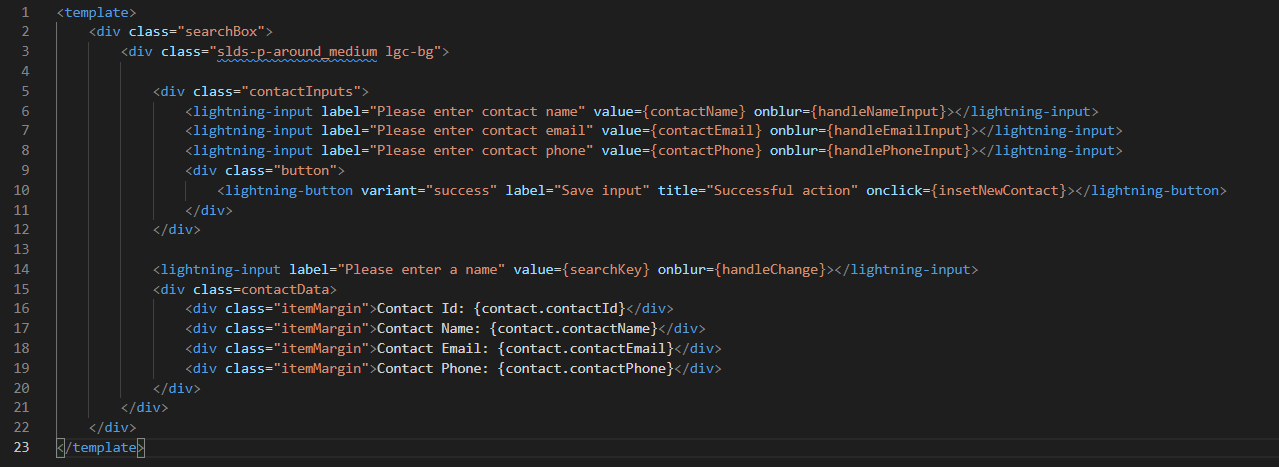Click the closing div tag on line 22
This screenshot has height=467, width=1279.
[x=113, y=427]
